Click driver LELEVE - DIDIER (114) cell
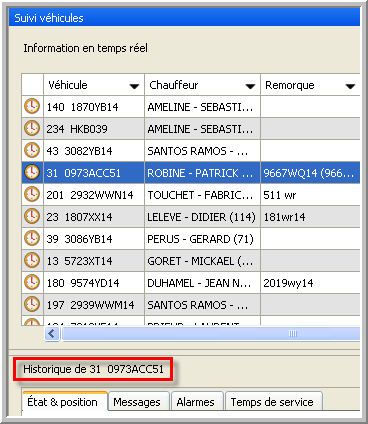Screen dimensions: 368x424 [x=202, y=217]
